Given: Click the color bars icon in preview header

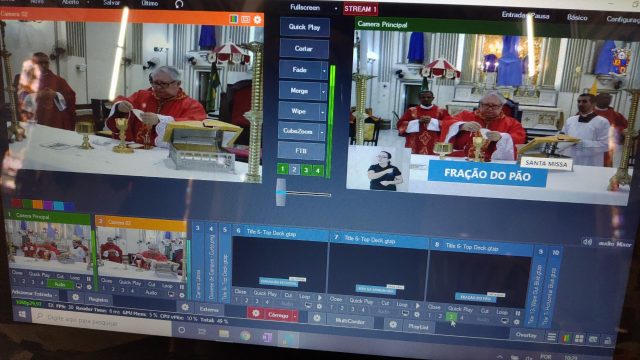Looking at the screenshot, I should tap(233, 19).
